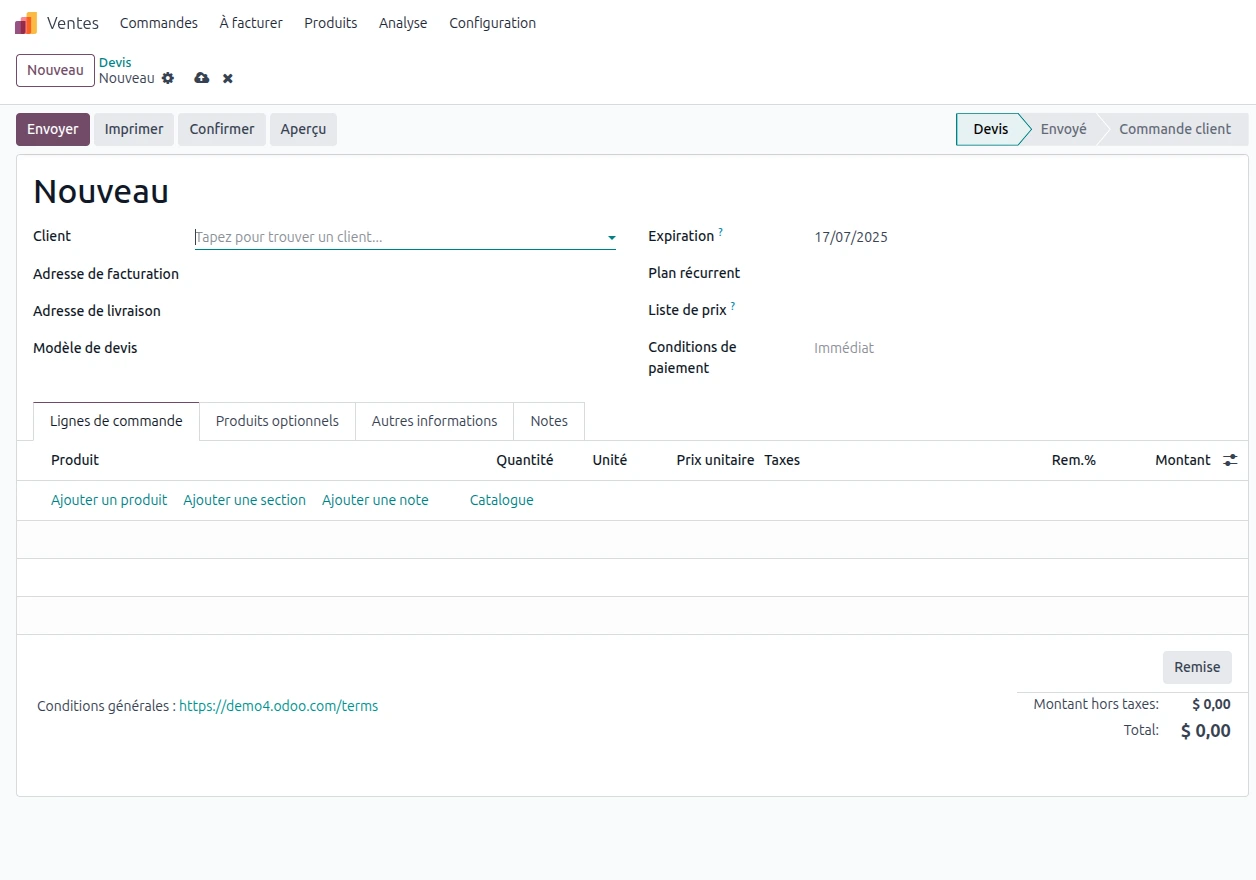Open the gear actions menu

[x=168, y=78]
